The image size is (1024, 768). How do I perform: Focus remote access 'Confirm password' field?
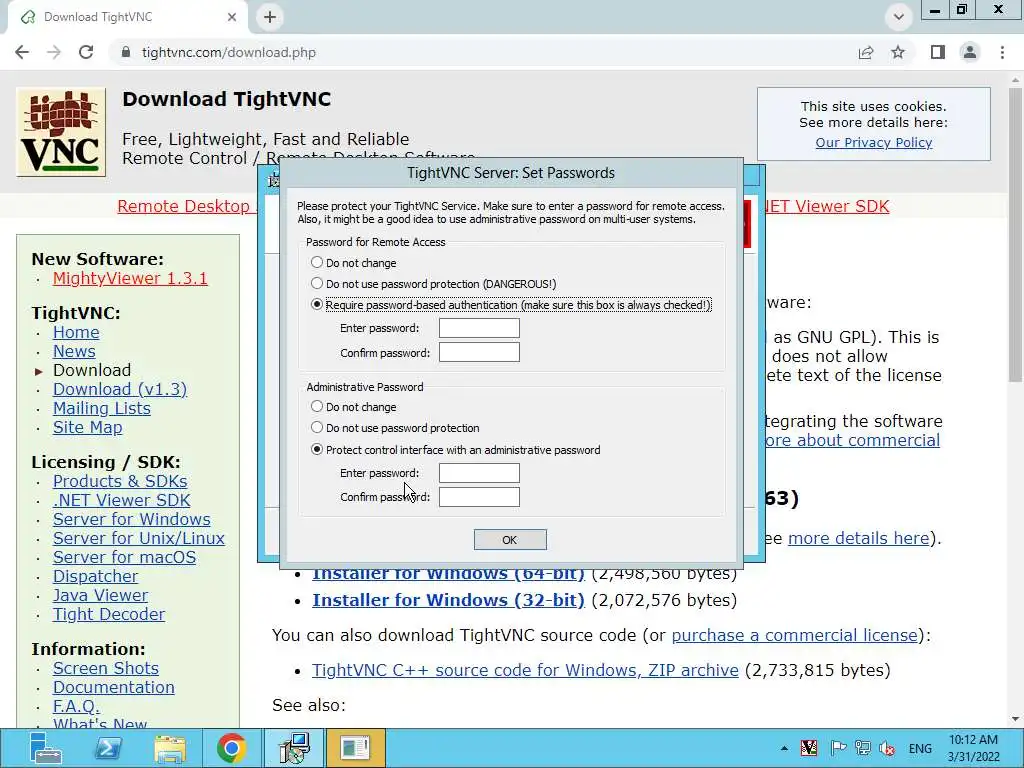point(479,352)
